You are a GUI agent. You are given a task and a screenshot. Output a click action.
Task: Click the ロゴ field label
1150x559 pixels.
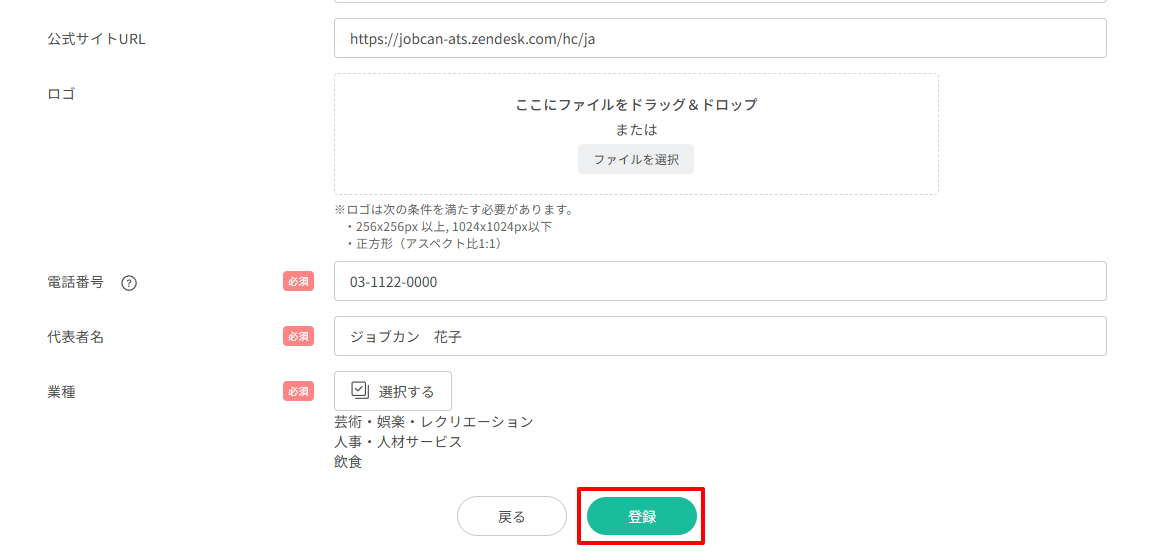[x=61, y=94]
